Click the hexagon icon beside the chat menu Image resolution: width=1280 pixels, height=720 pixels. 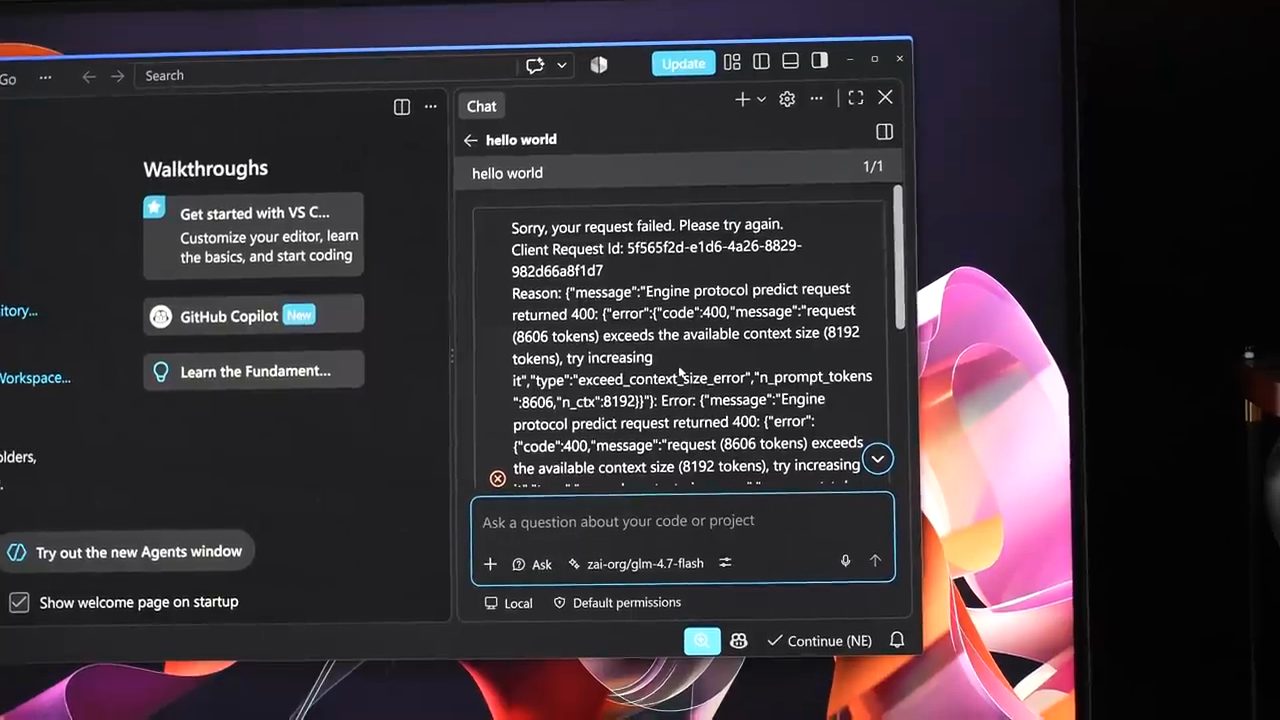(599, 65)
